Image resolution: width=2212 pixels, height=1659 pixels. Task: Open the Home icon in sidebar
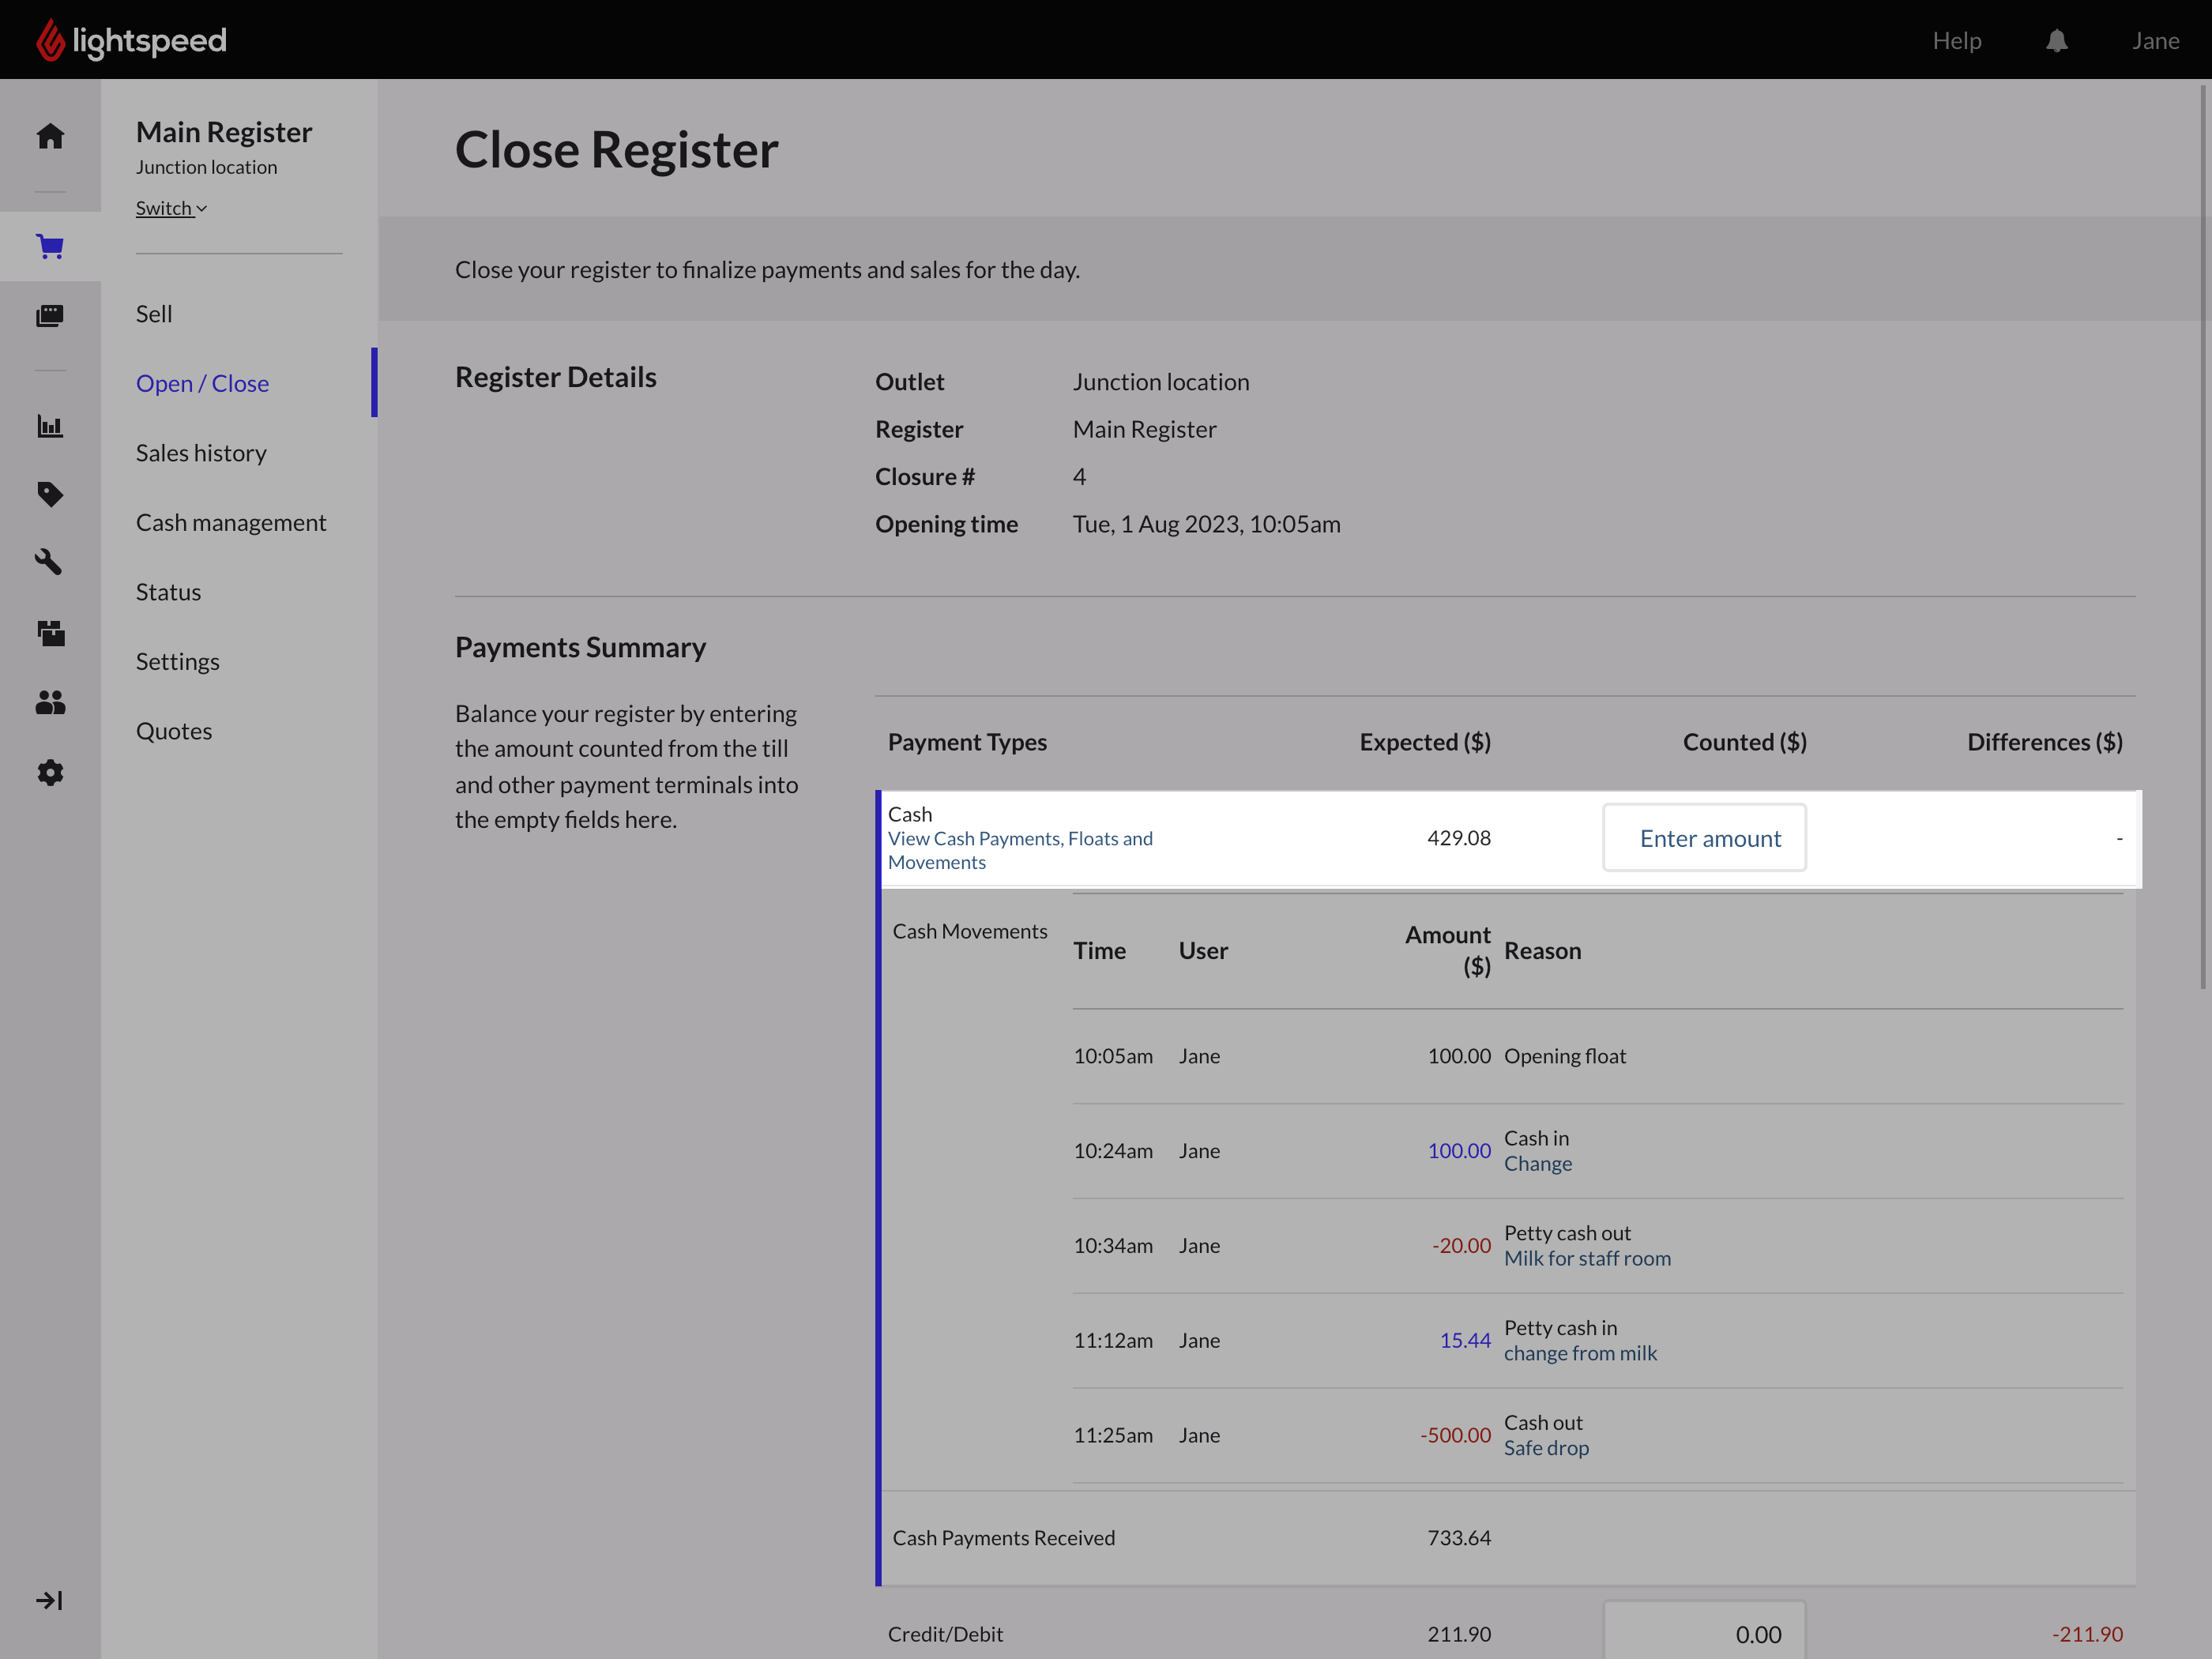pos(50,136)
